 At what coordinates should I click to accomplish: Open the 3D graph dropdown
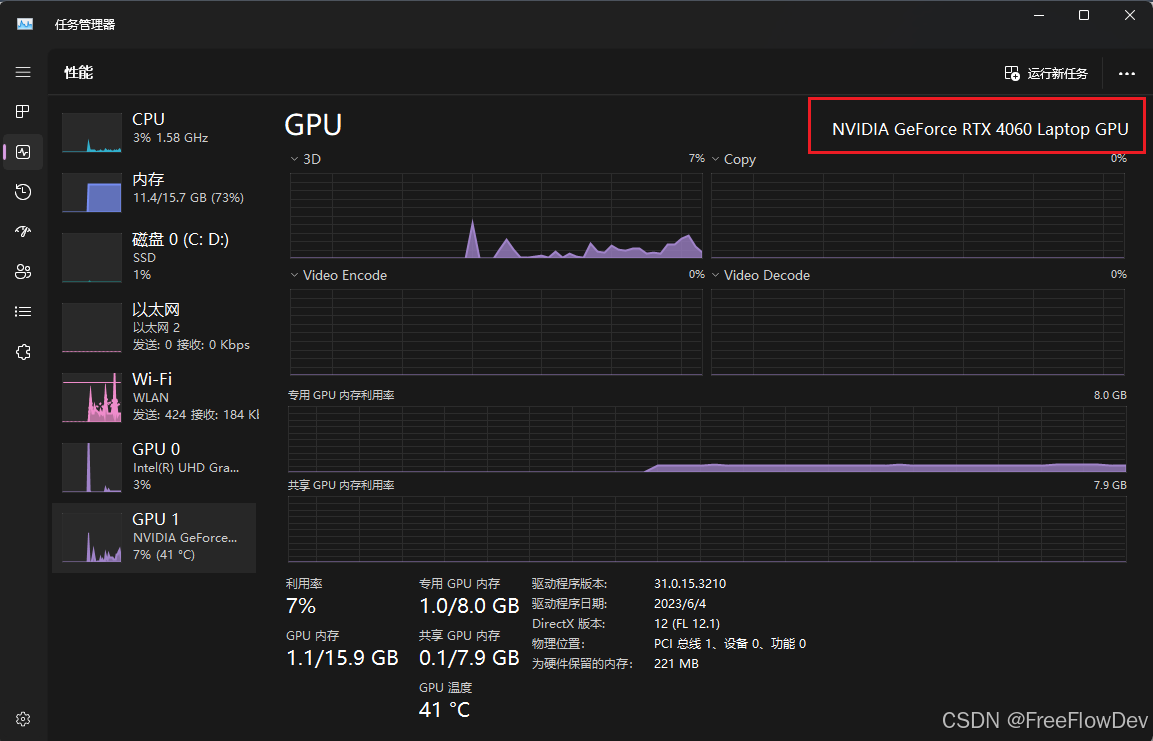tap(295, 159)
